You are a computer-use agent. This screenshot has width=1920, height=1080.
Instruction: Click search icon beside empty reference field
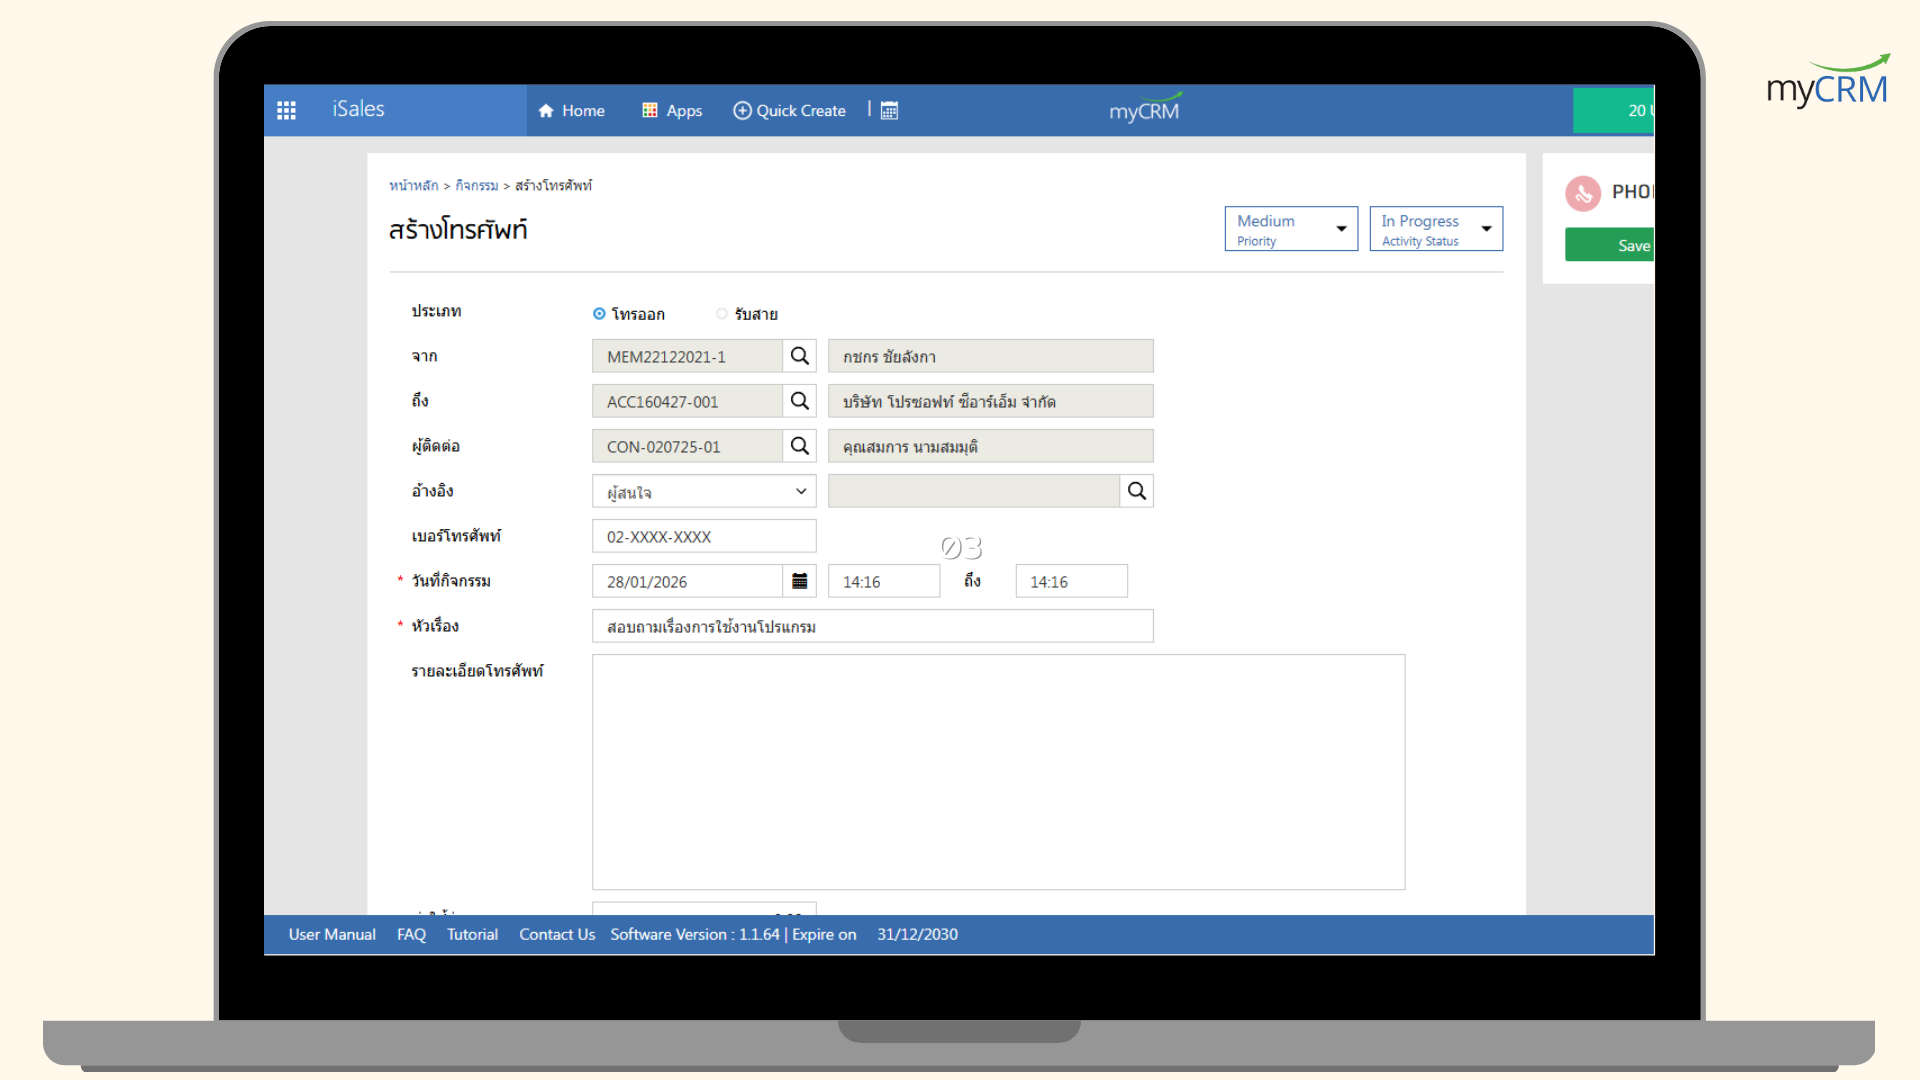tap(1136, 491)
